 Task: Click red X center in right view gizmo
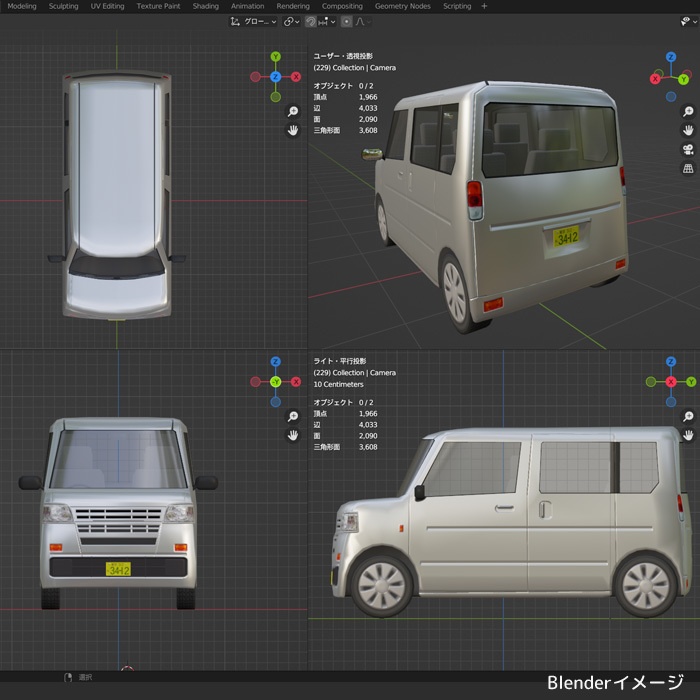coord(671,382)
